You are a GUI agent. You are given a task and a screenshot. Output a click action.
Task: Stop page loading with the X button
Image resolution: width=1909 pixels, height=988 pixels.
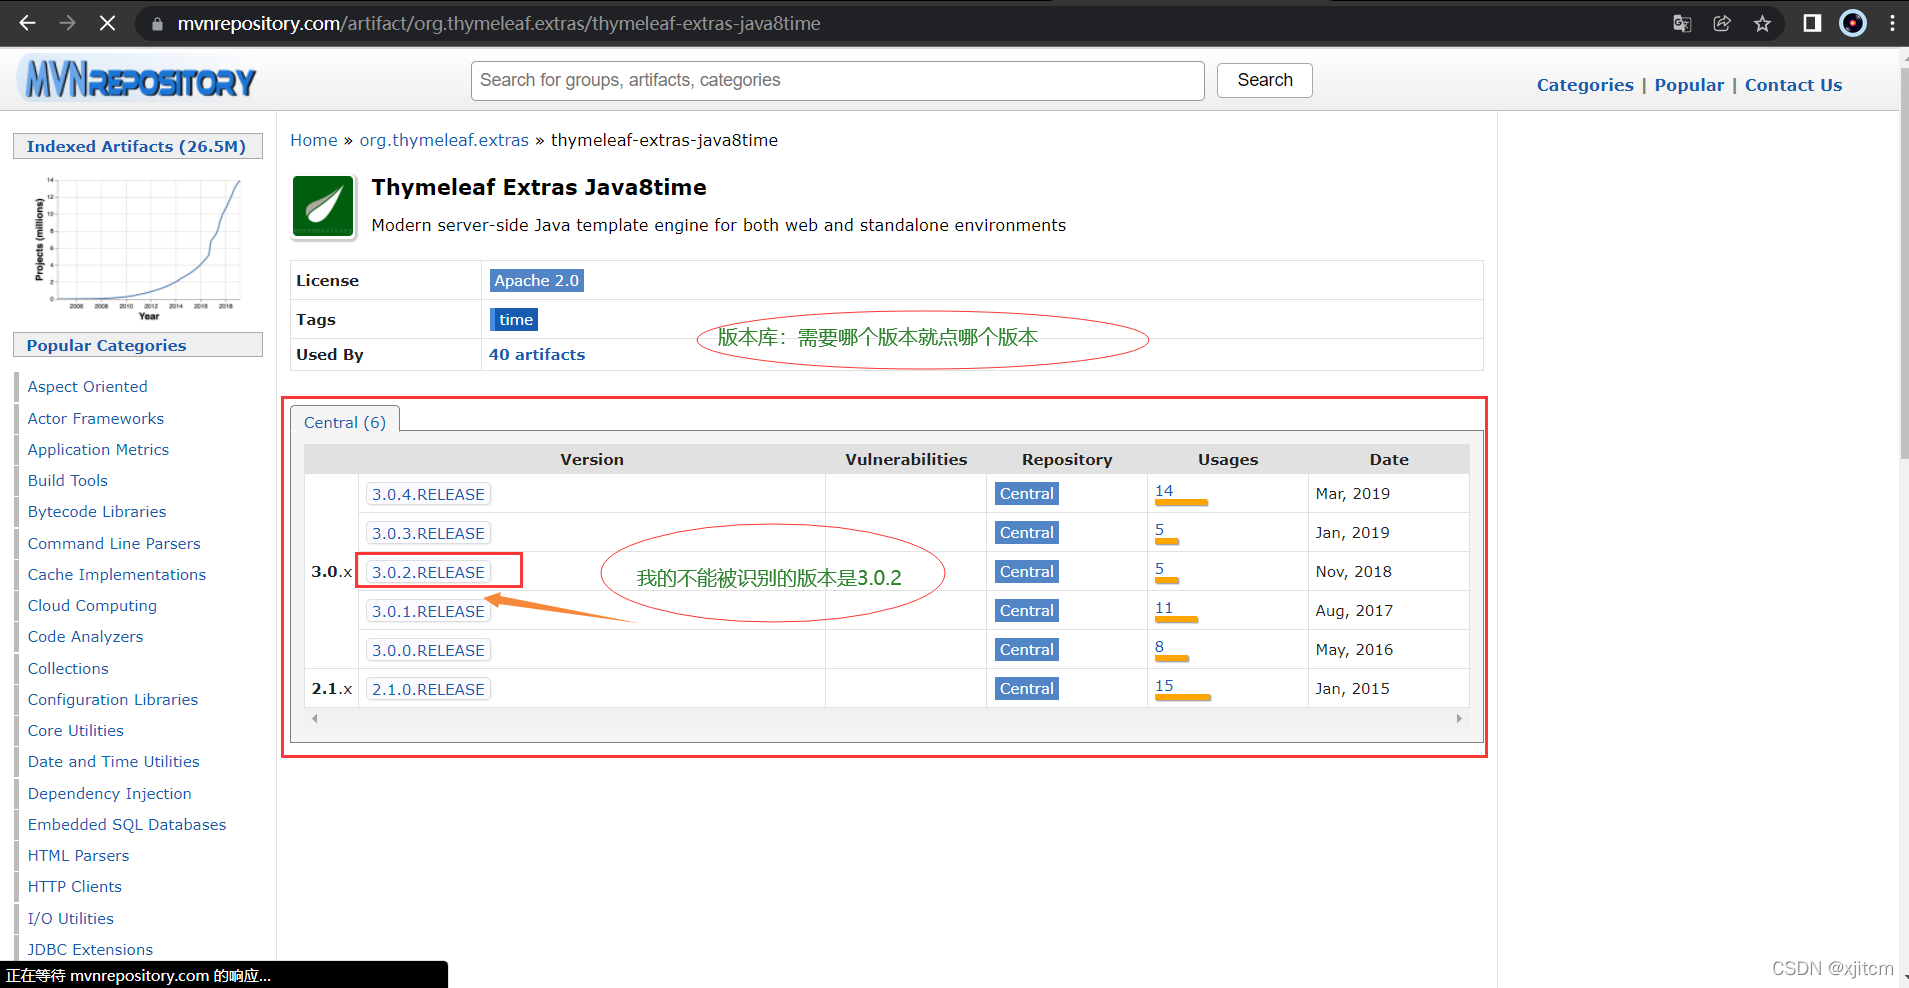[107, 23]
